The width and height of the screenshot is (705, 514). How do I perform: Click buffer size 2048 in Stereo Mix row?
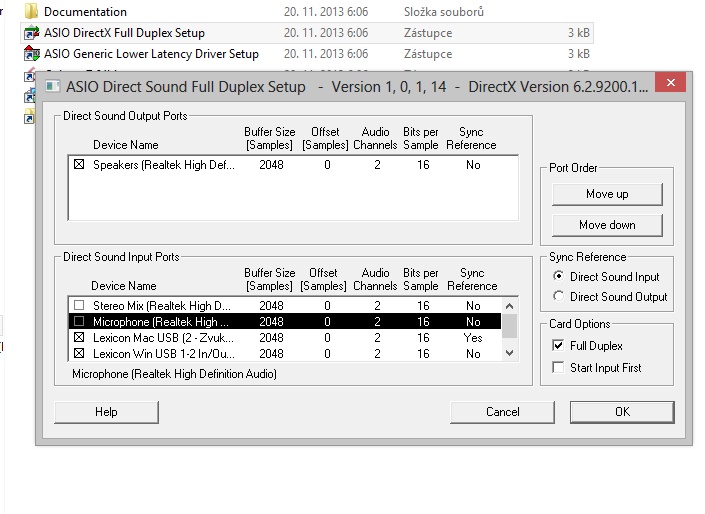click(271, 305)
